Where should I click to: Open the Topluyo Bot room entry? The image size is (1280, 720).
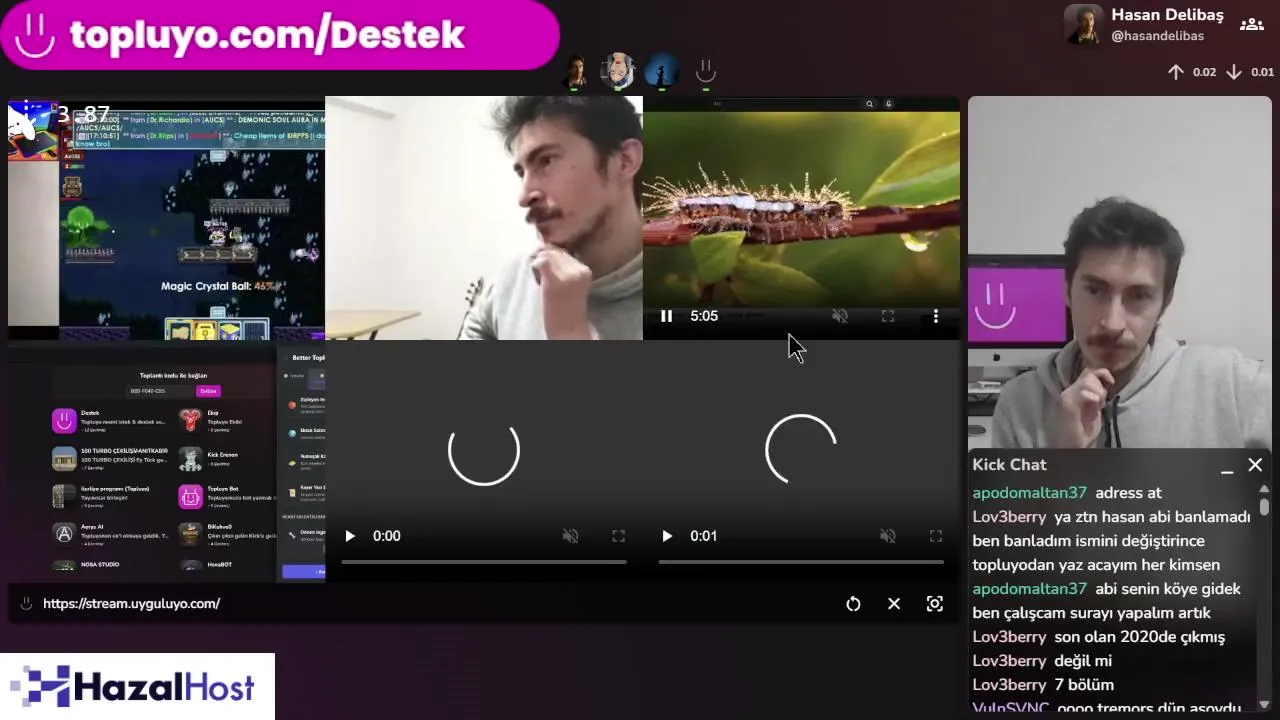pyautogui.click(x=226, y=497)
